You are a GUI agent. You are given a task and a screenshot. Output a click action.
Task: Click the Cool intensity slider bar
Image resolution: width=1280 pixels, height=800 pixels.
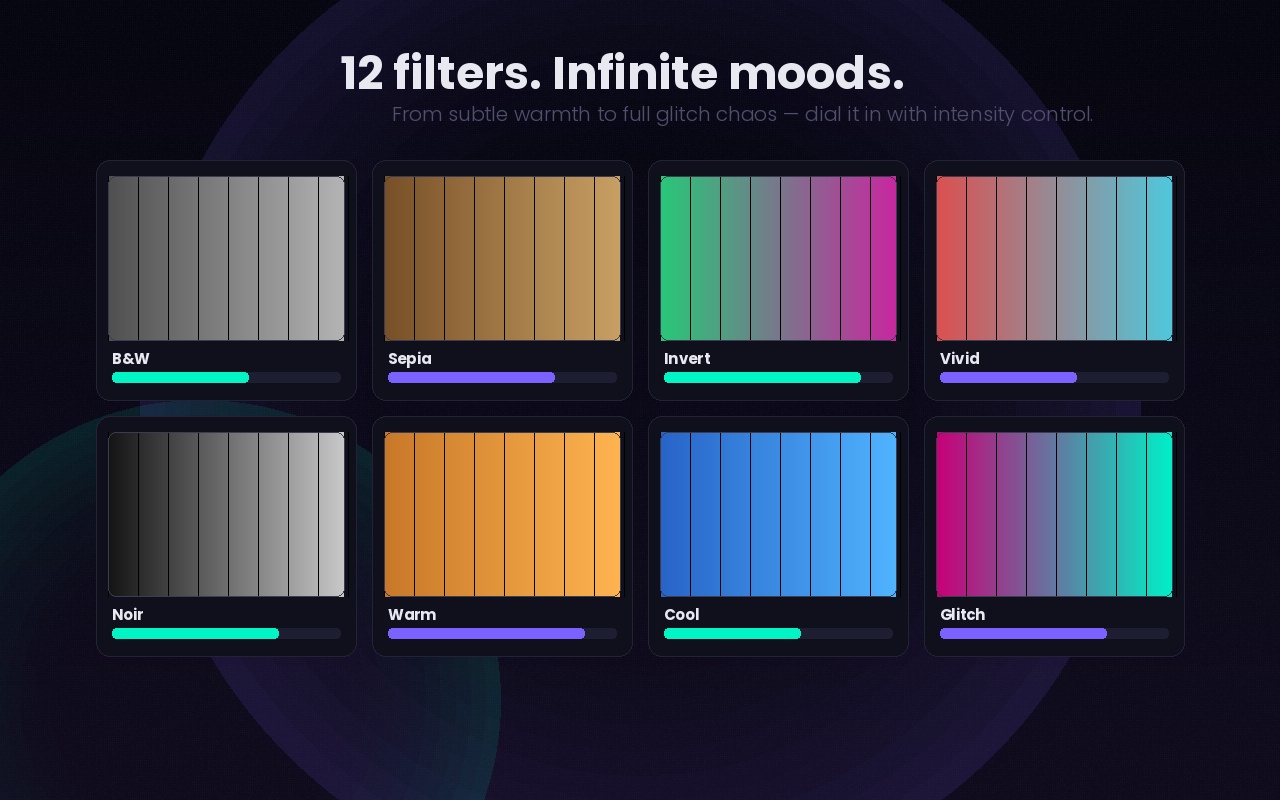(778, 634)
